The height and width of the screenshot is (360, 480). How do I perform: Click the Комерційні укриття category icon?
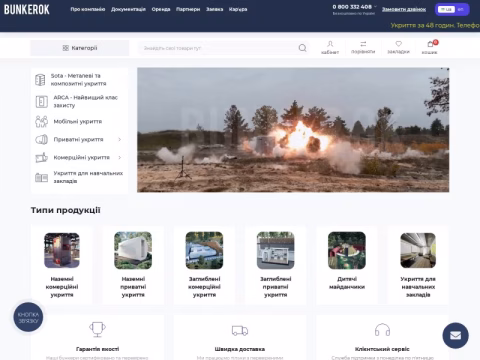click(x=42, y=157)
